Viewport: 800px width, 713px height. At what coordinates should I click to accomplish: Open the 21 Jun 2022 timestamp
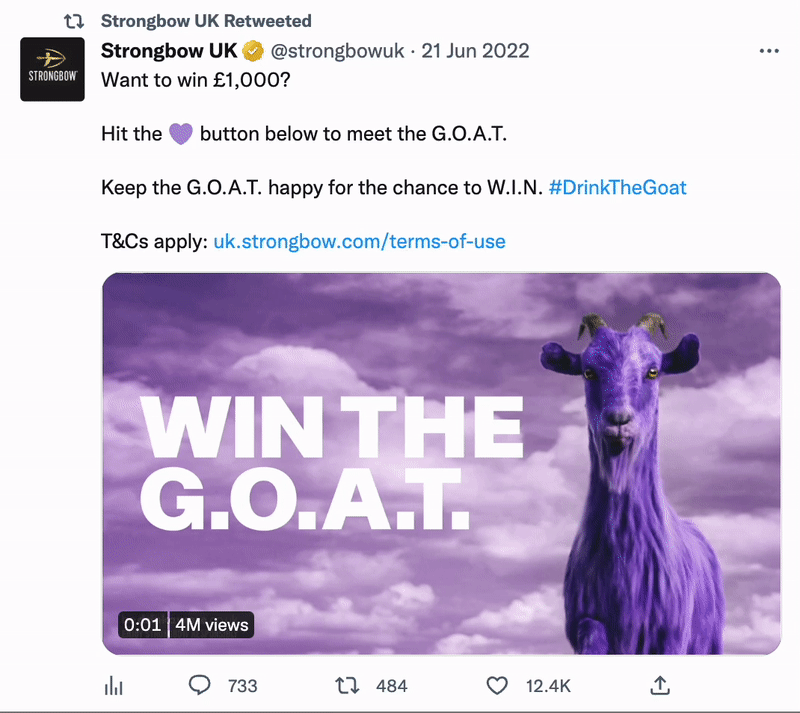[475, 51]
